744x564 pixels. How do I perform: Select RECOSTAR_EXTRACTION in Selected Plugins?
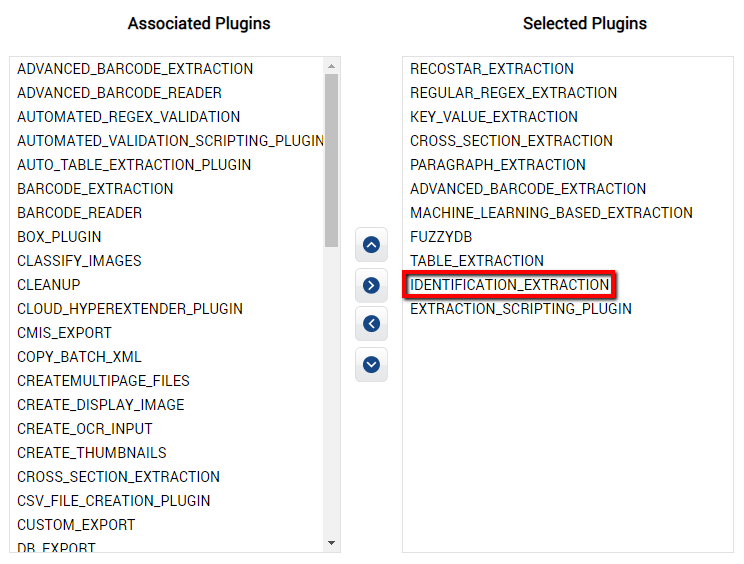[x=492, y=69]
